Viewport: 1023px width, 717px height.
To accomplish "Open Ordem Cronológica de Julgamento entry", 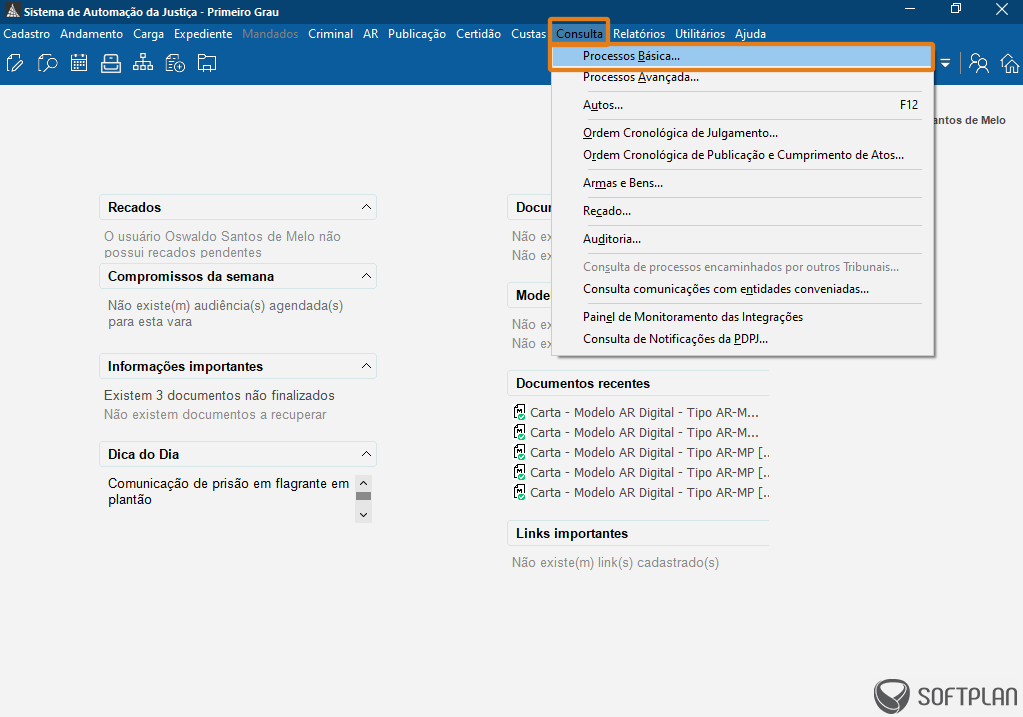I will pos(742,133).
